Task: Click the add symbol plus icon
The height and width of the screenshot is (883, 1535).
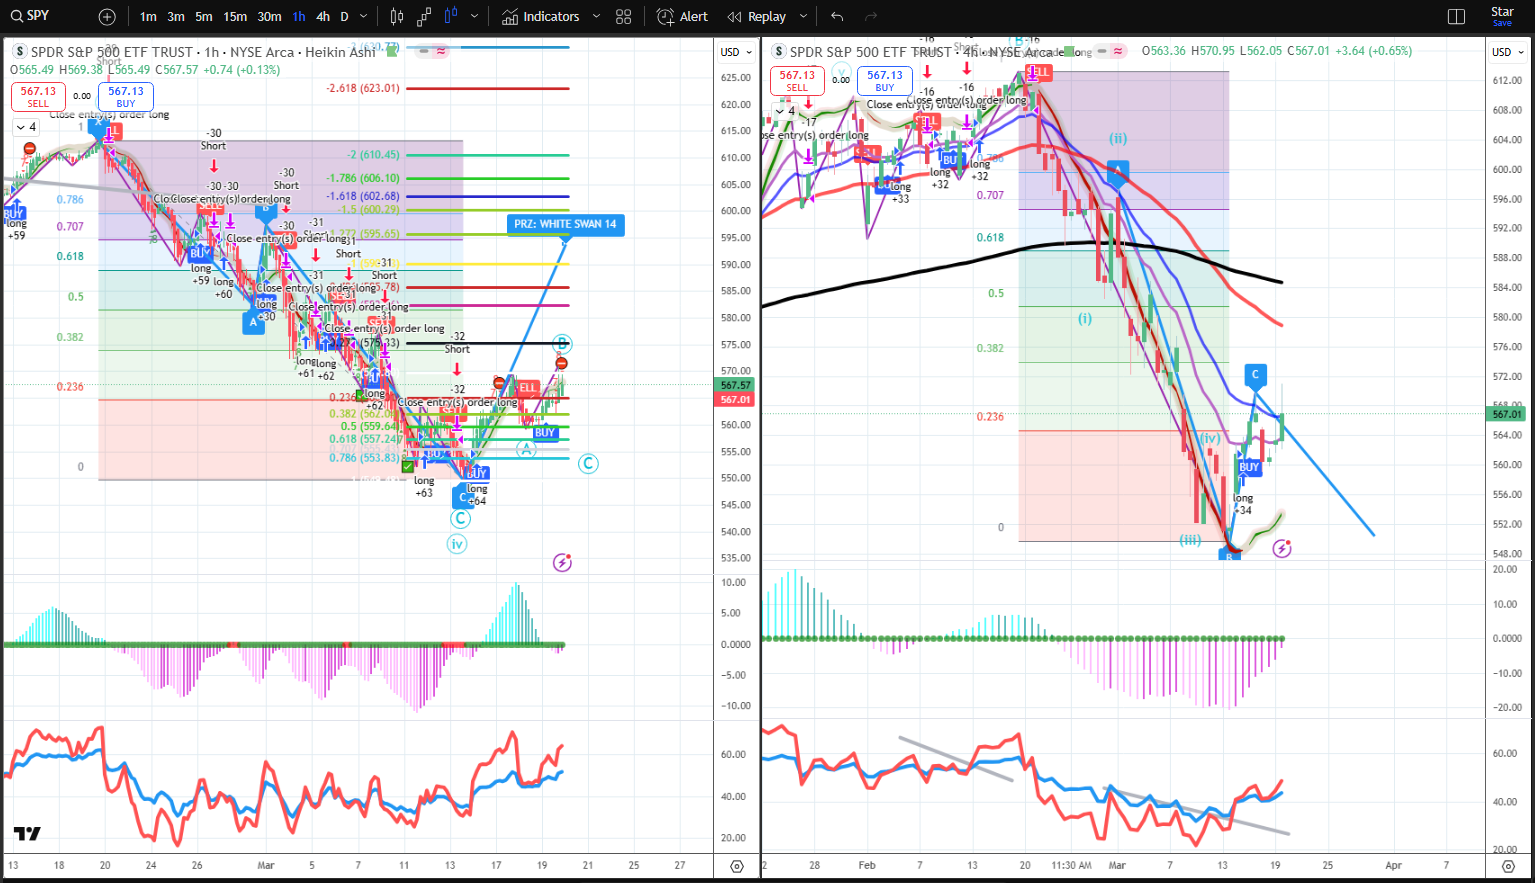Action: click(x=107, y=17)
